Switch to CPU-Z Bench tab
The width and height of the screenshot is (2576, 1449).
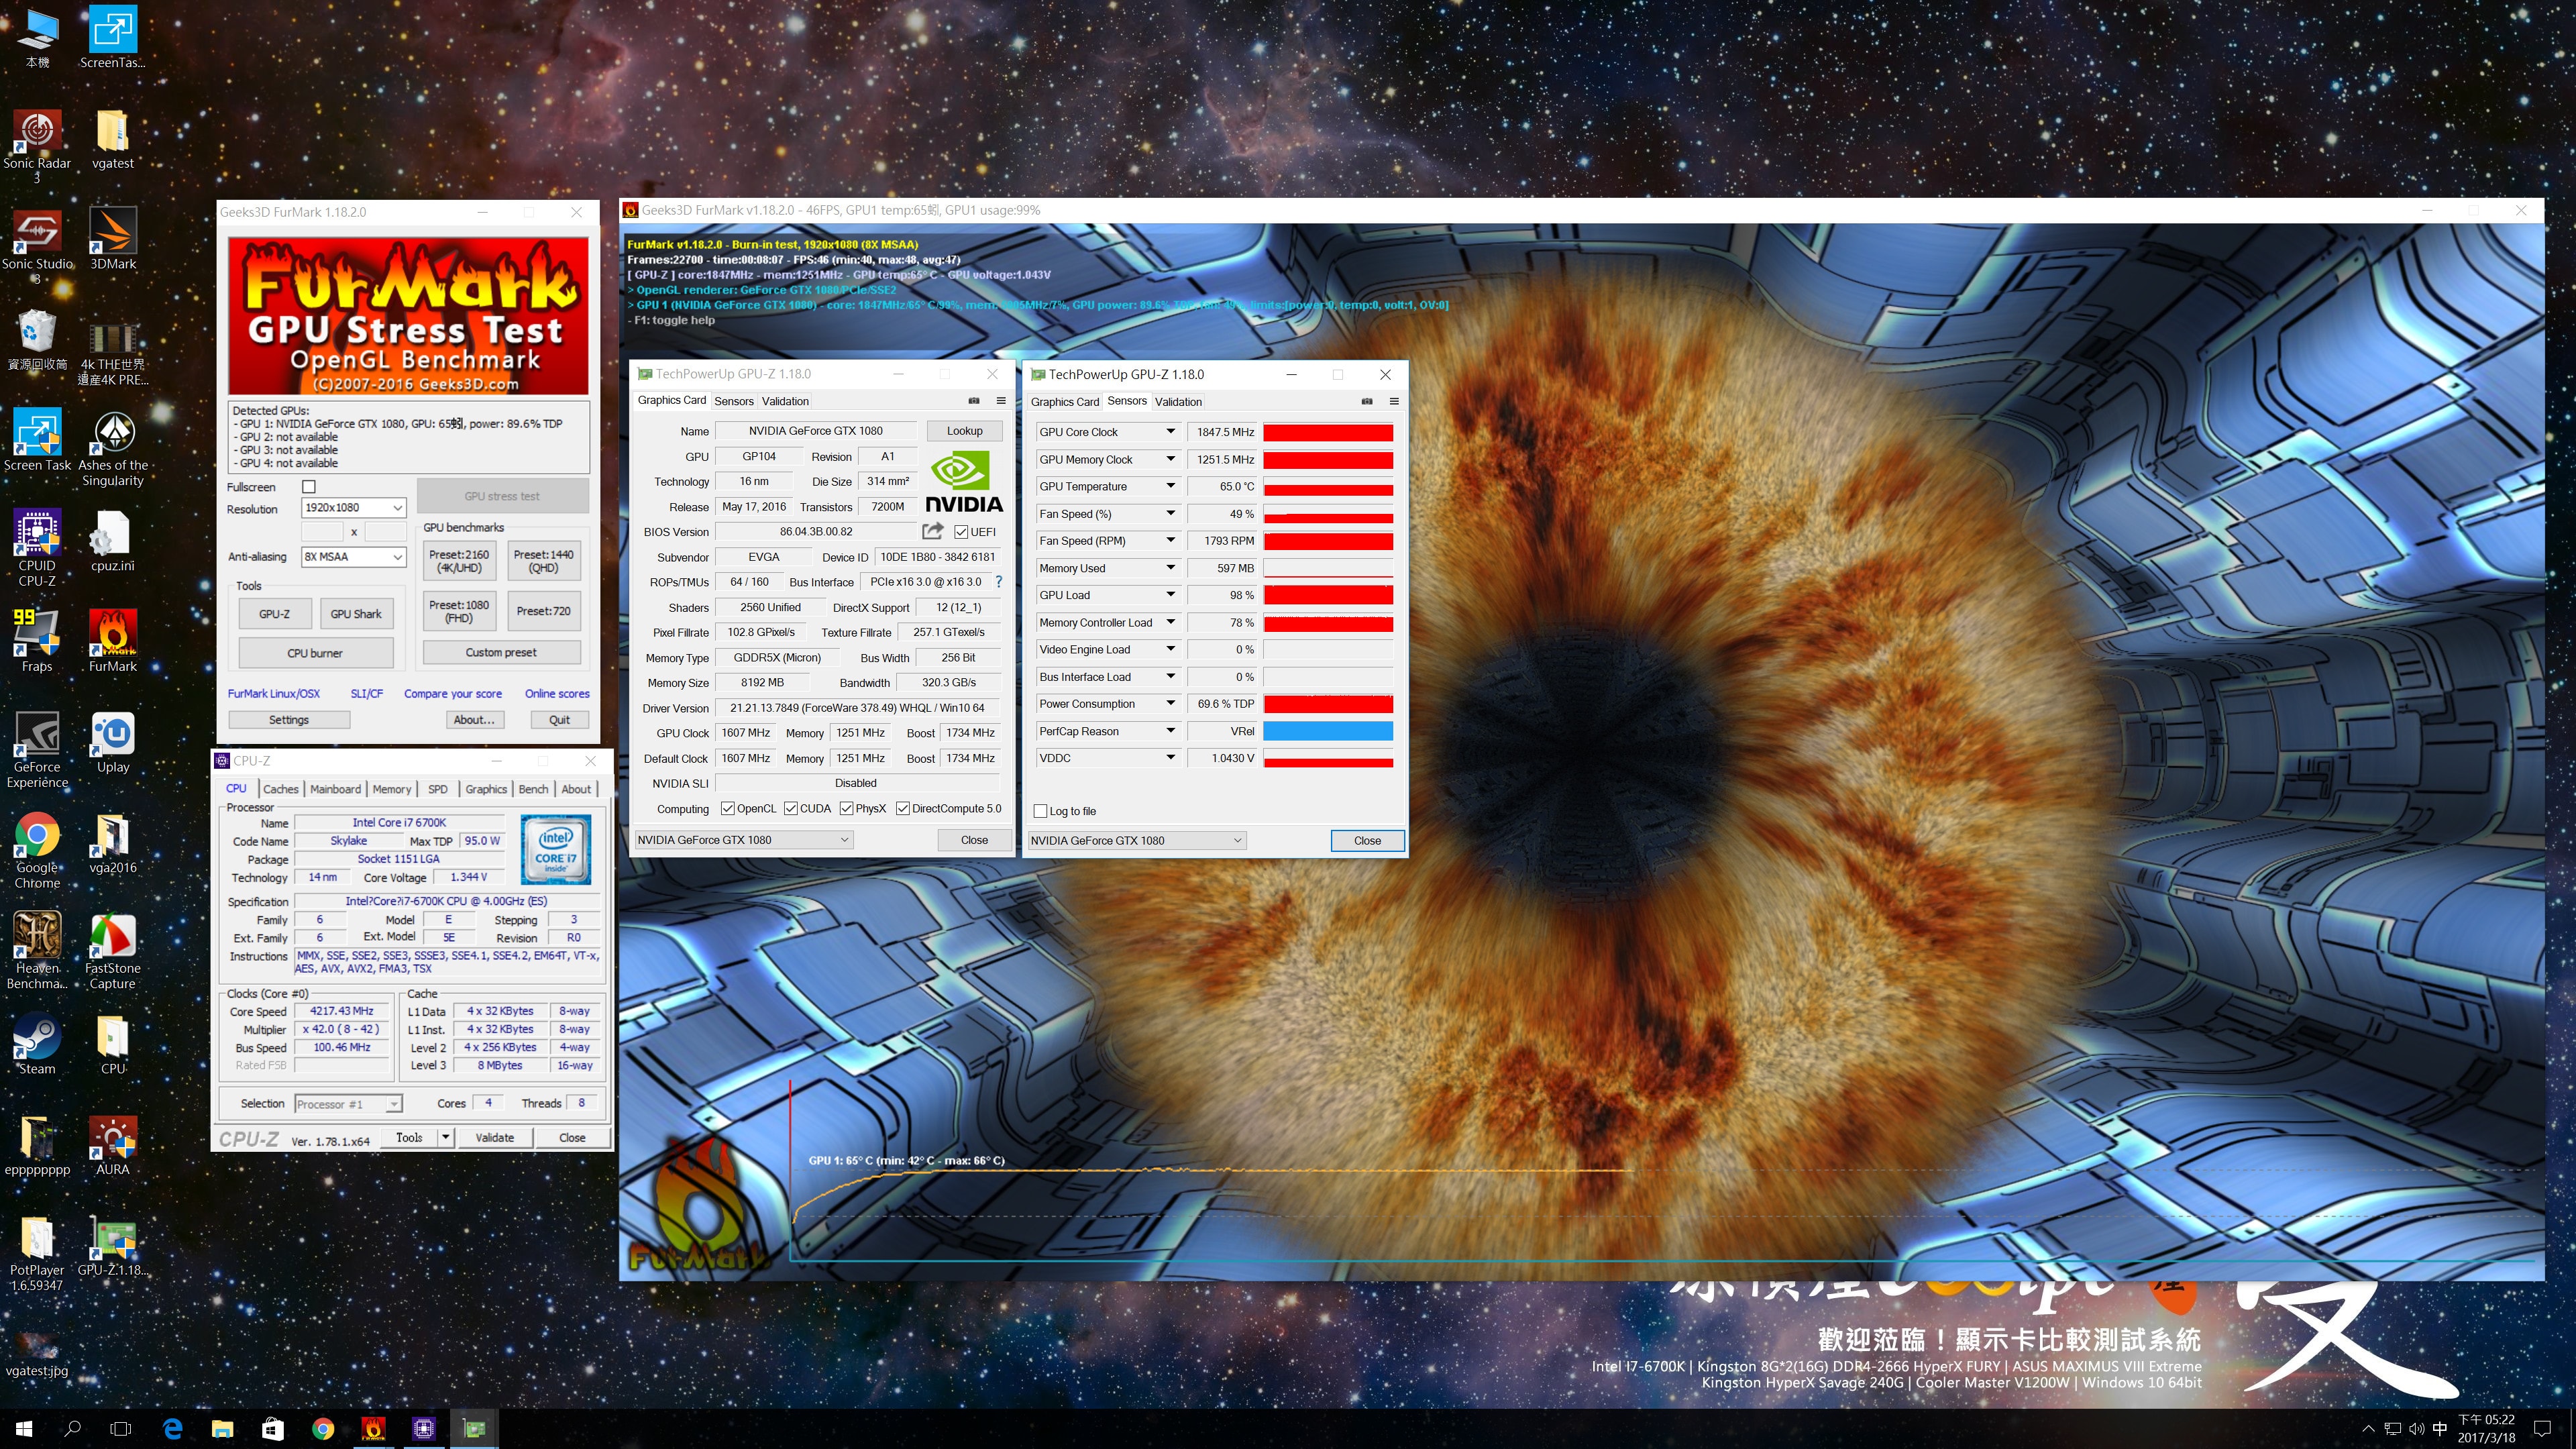tap(533, 789)
